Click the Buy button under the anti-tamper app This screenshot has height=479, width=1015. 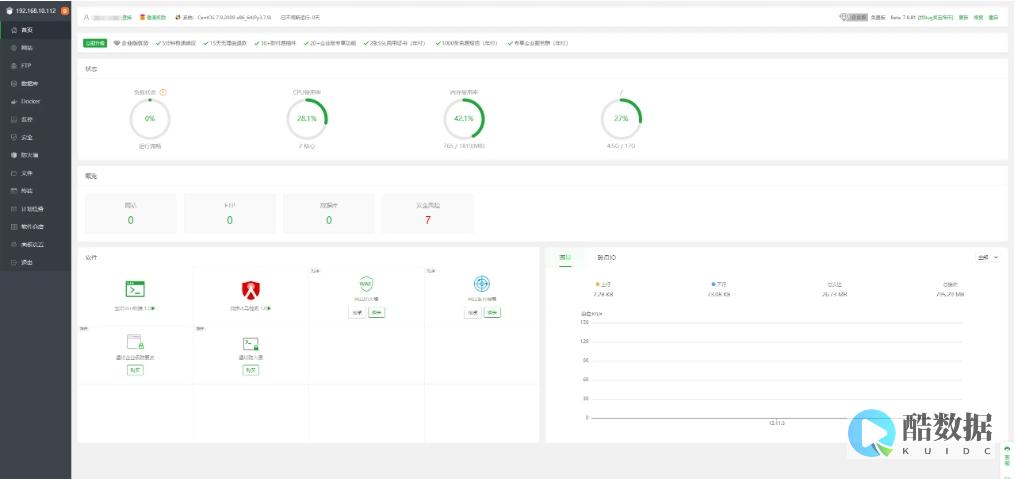point(135,370)
